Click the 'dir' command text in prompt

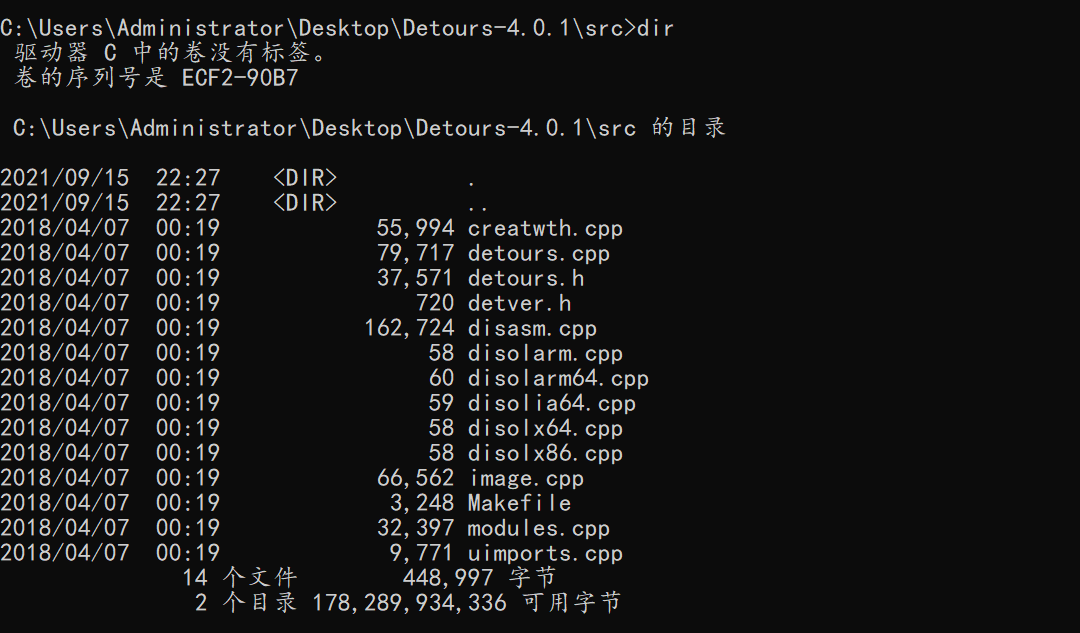click(655, 28)
